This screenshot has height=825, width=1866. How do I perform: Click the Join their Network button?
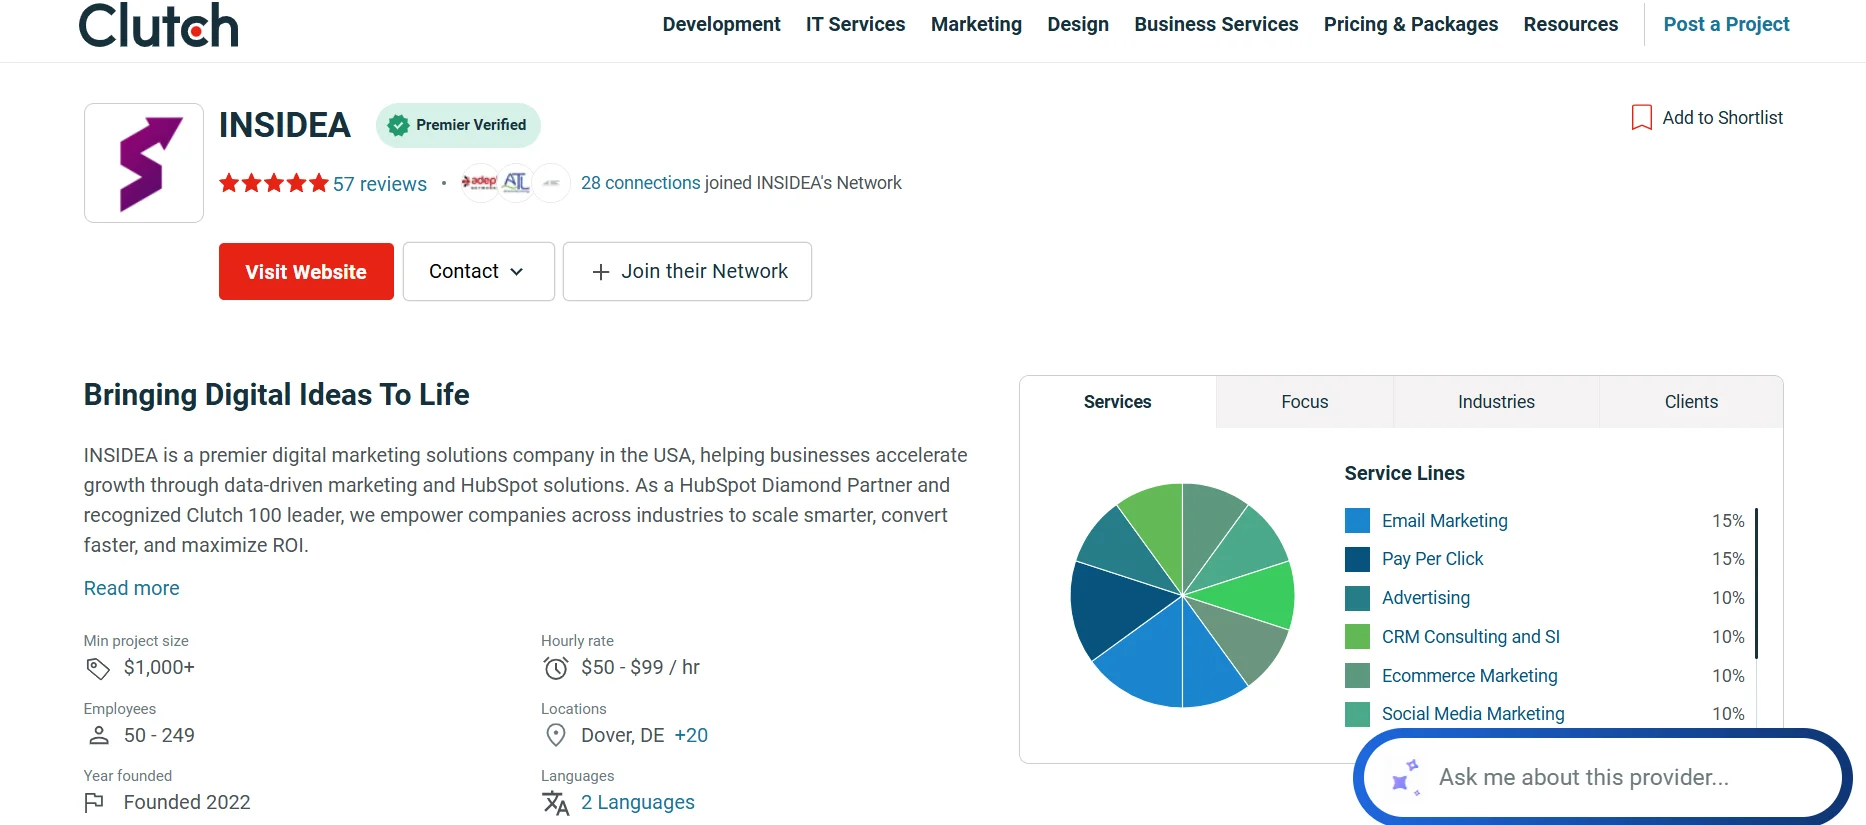click(x=687, y=272)
